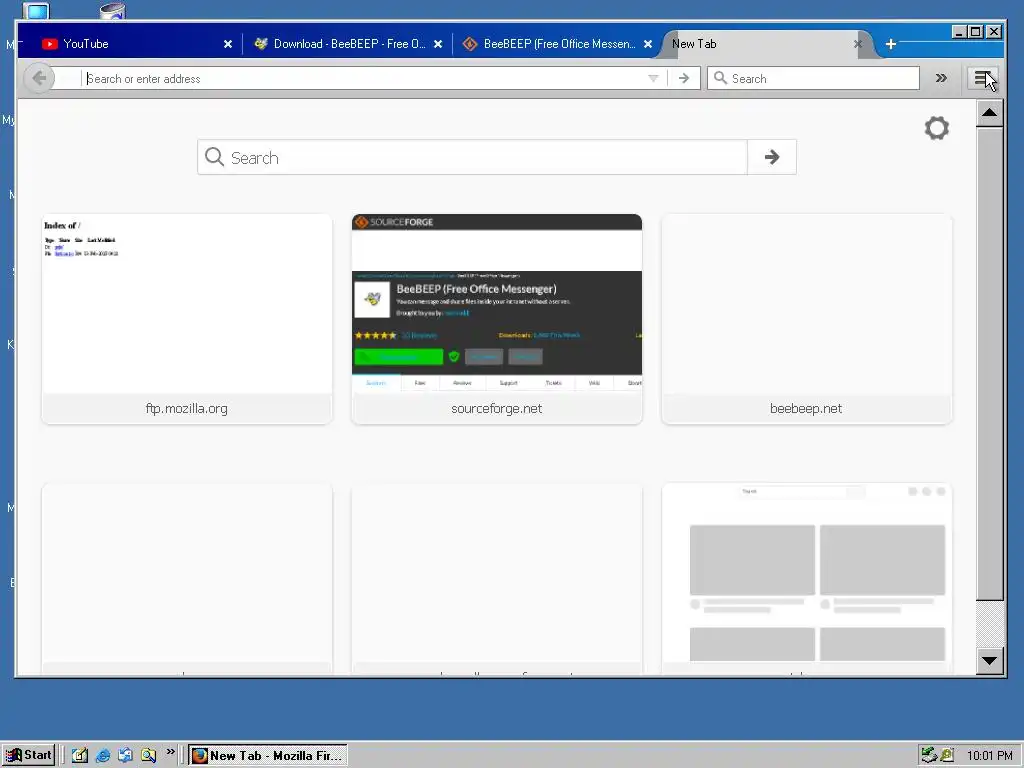Close the 'Download - BeeBEEP' tab

438,44
